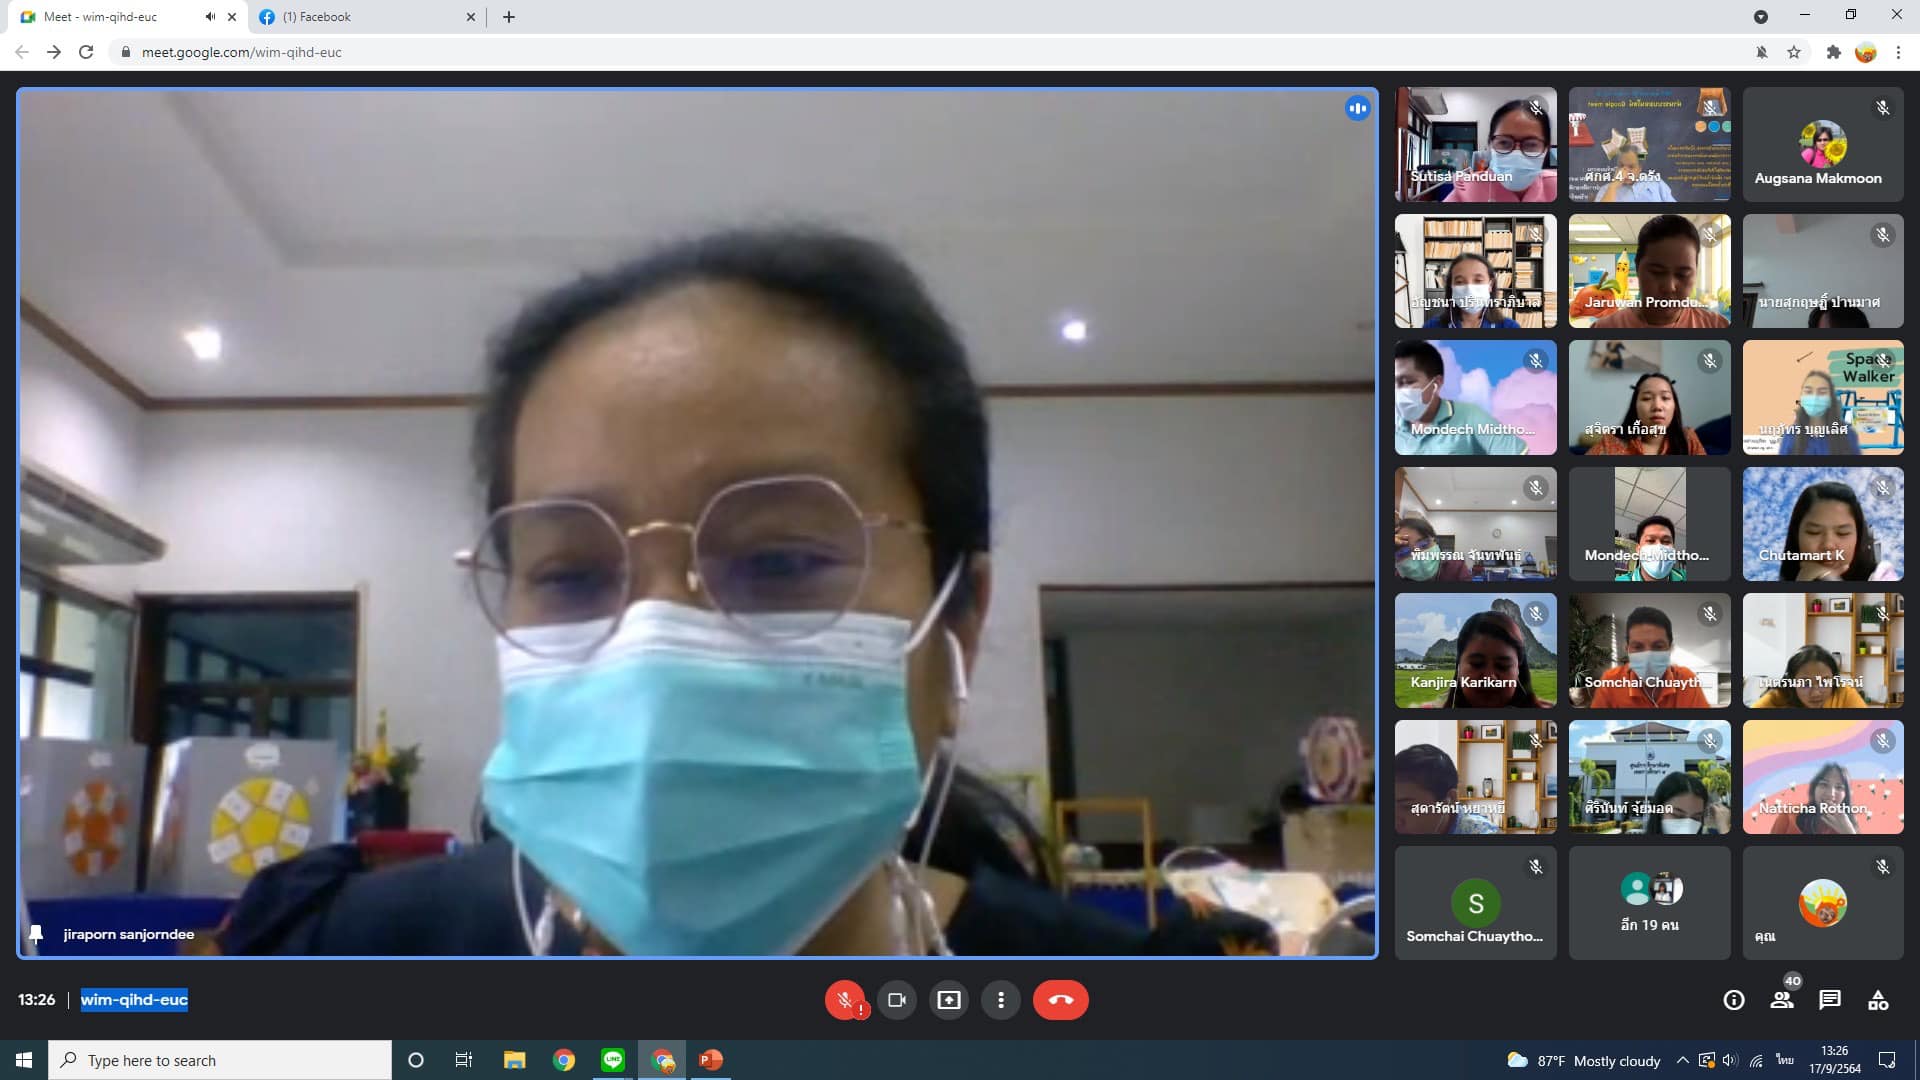
Task: Click notifications blocked bell icon in address bar
Action: (1762, 52)
